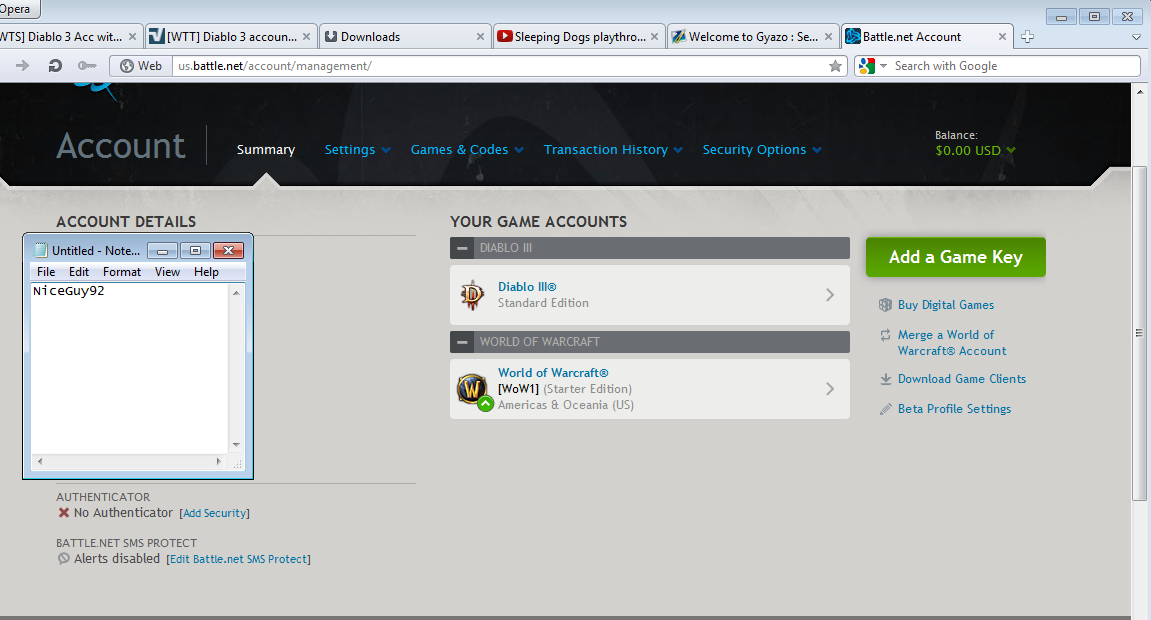The width and height of the screenshot is (1151, 620).
Task: Click the Add Security link
Action: pos(214,514)
